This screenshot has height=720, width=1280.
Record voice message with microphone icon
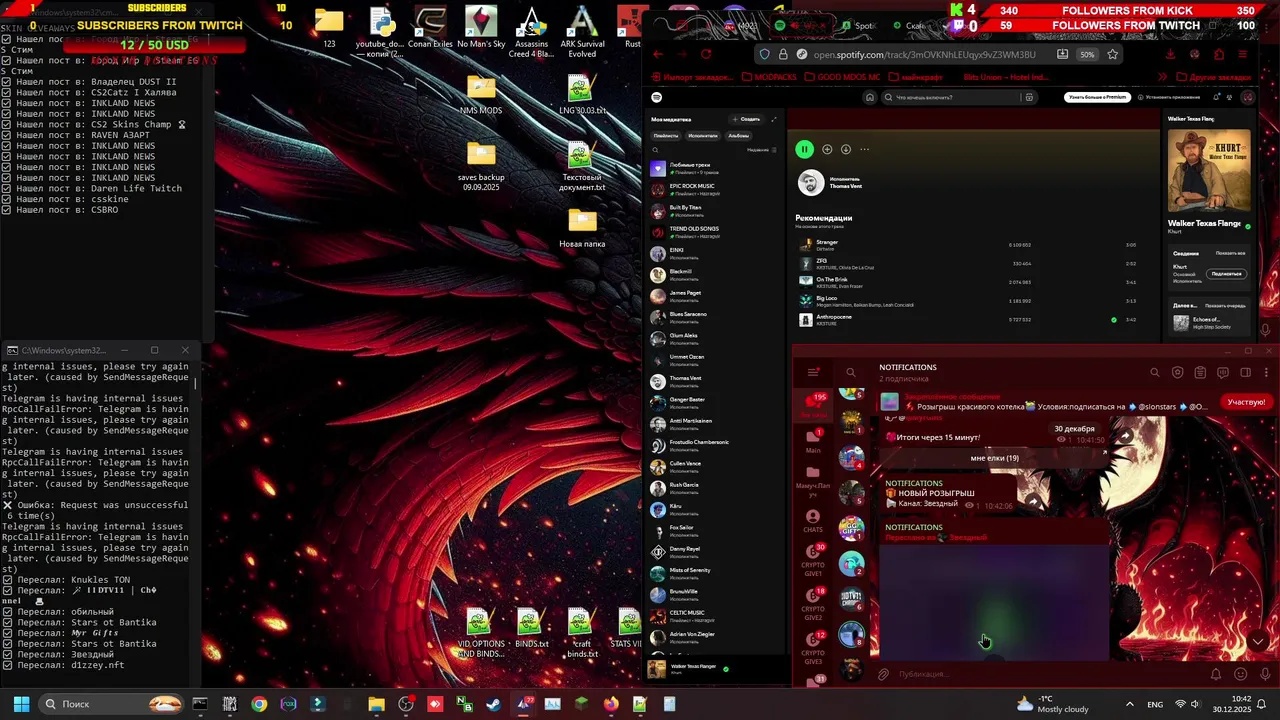1265,674
